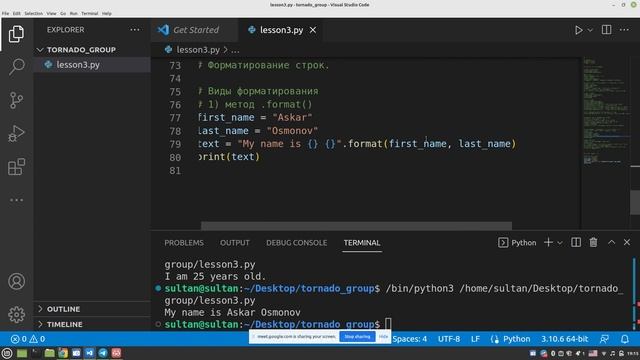Expand the OUTLINE section

click(63, 309)
